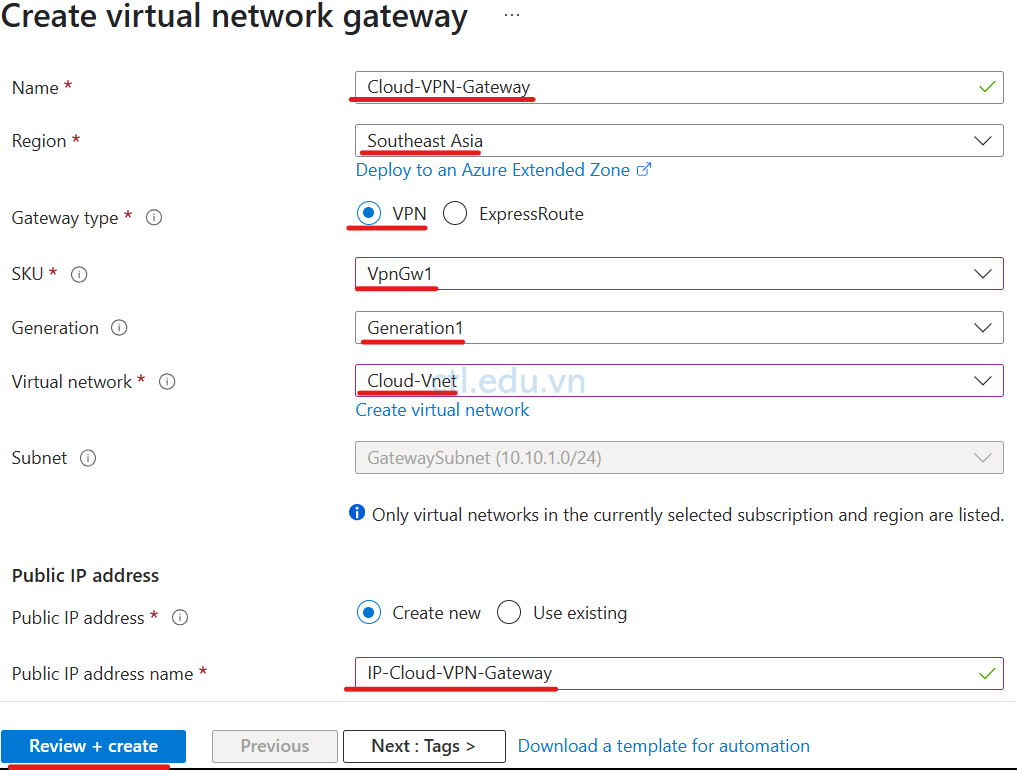Open the Generation dropdown showing Generation1
This screenshot has width=1017, height=770.
(x=679, y=328)
